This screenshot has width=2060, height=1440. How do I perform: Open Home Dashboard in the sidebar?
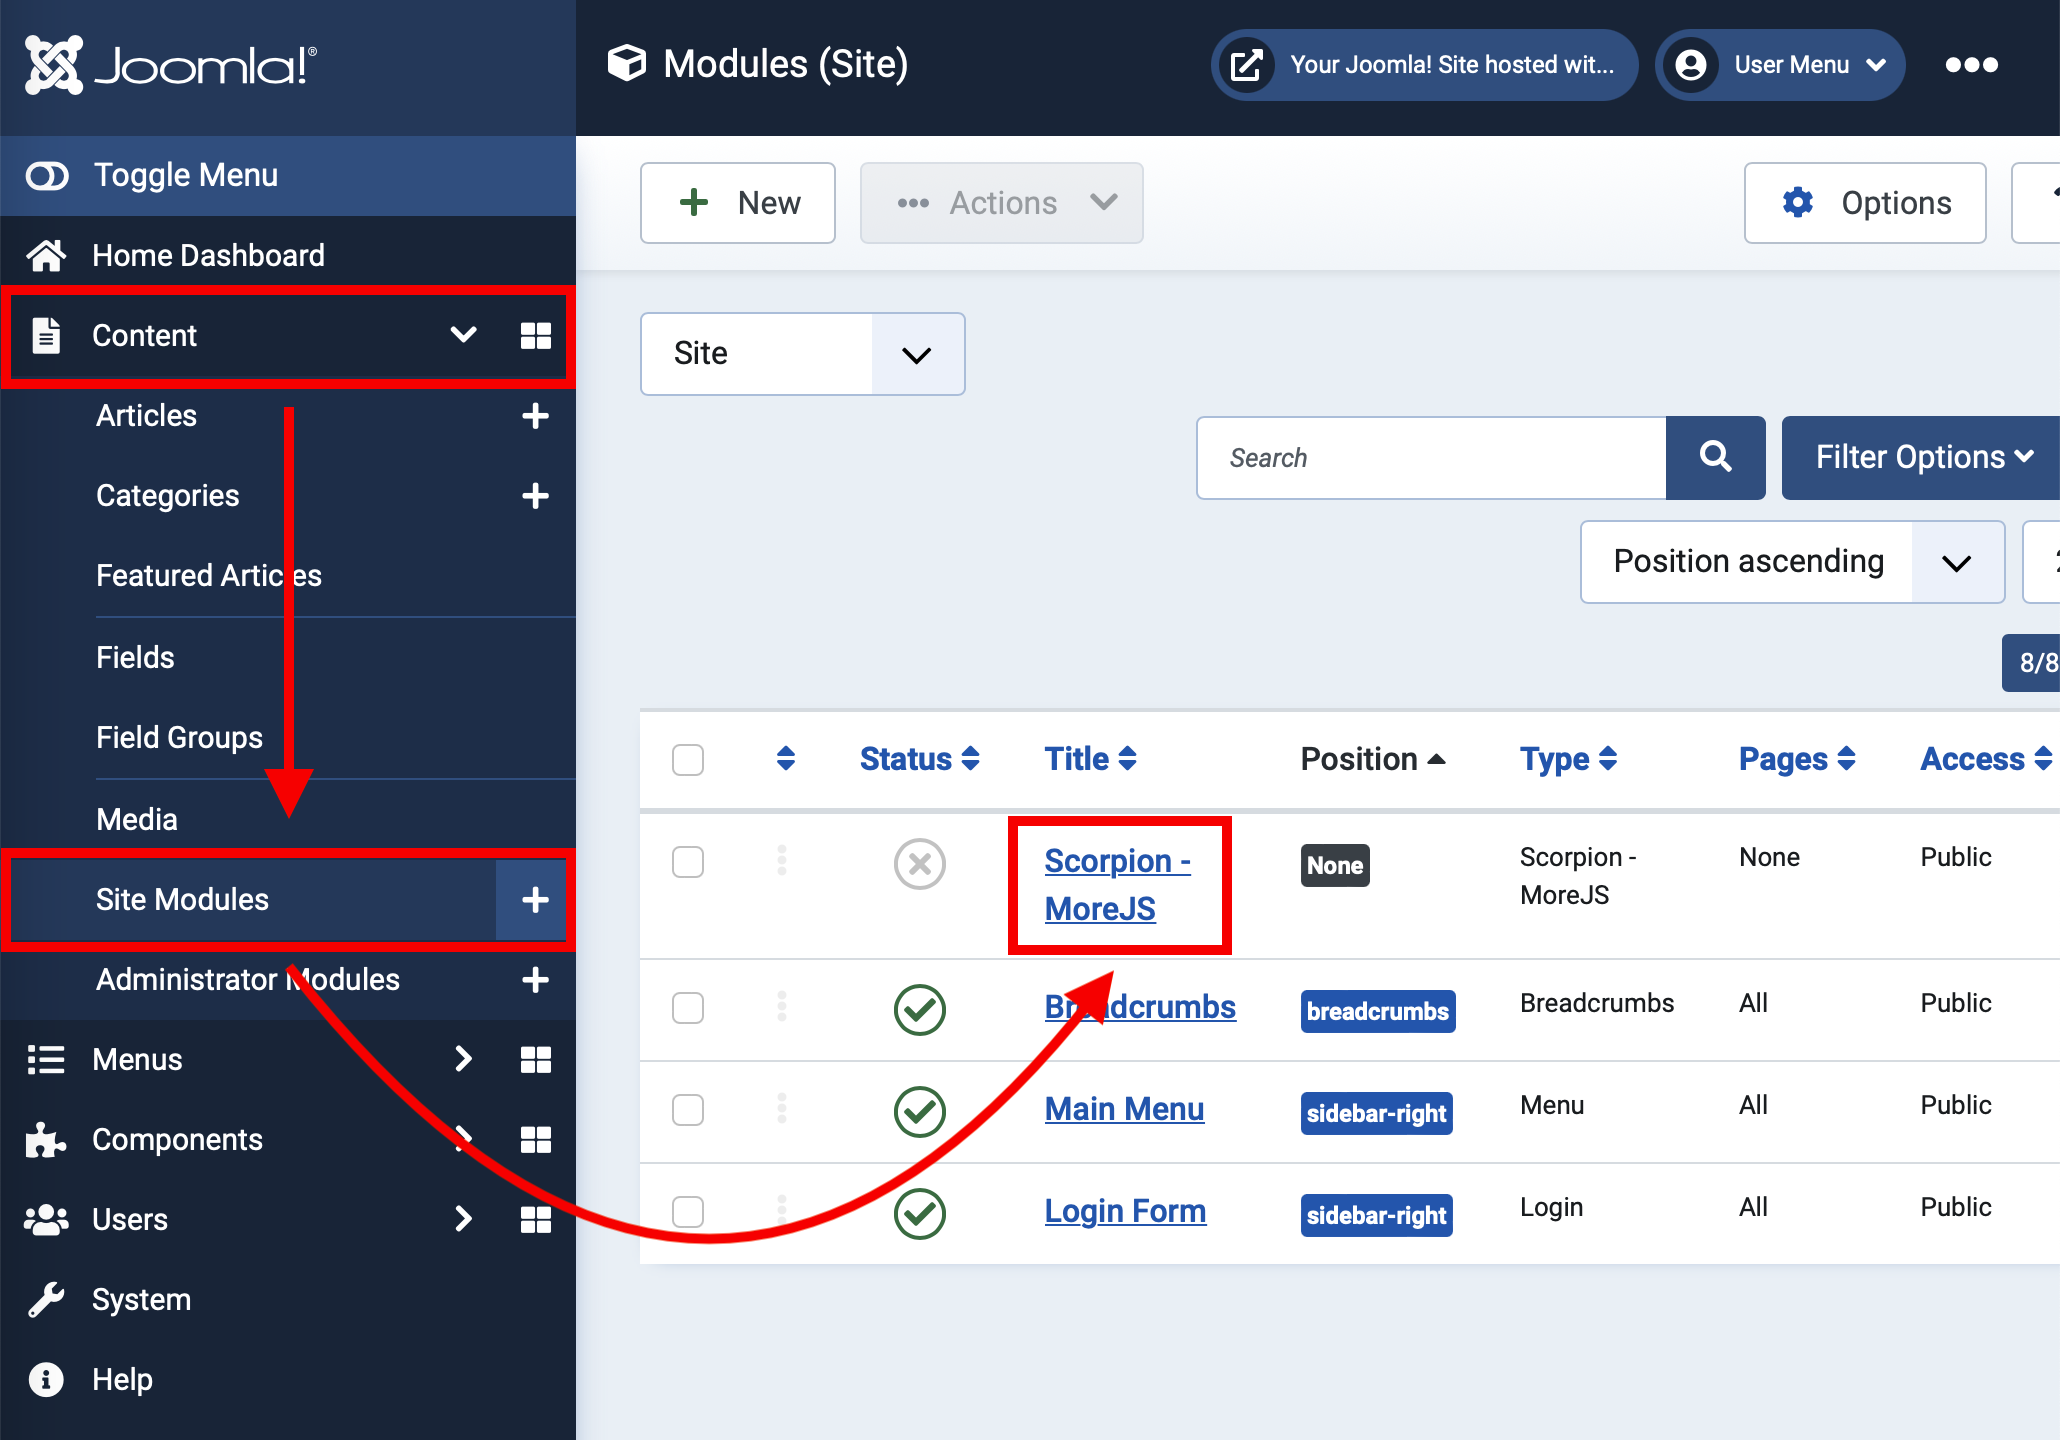(208, 255)
